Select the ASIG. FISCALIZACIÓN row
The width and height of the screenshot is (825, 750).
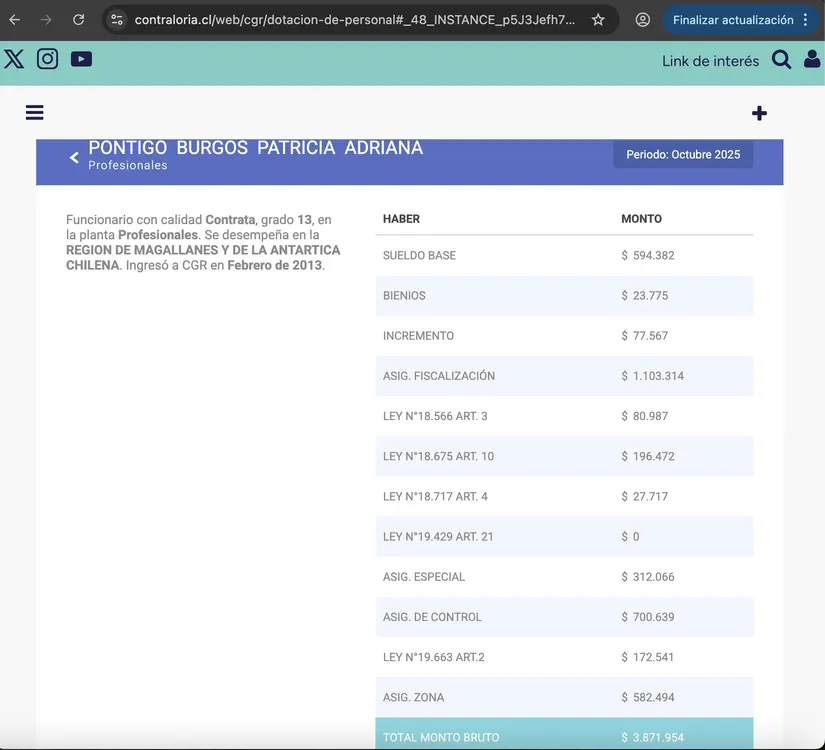(x=564, y=376)
